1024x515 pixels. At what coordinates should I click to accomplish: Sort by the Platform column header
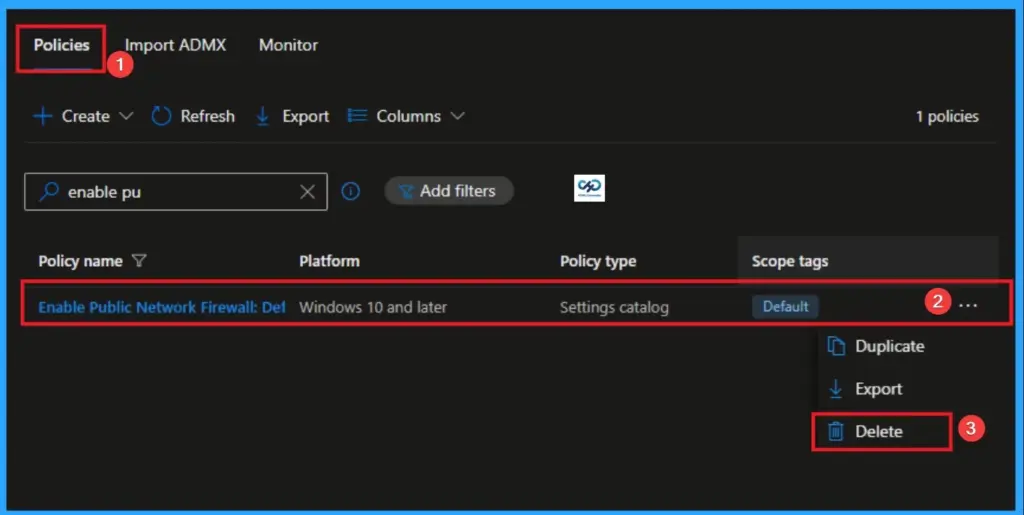click(x=329, y=261)
